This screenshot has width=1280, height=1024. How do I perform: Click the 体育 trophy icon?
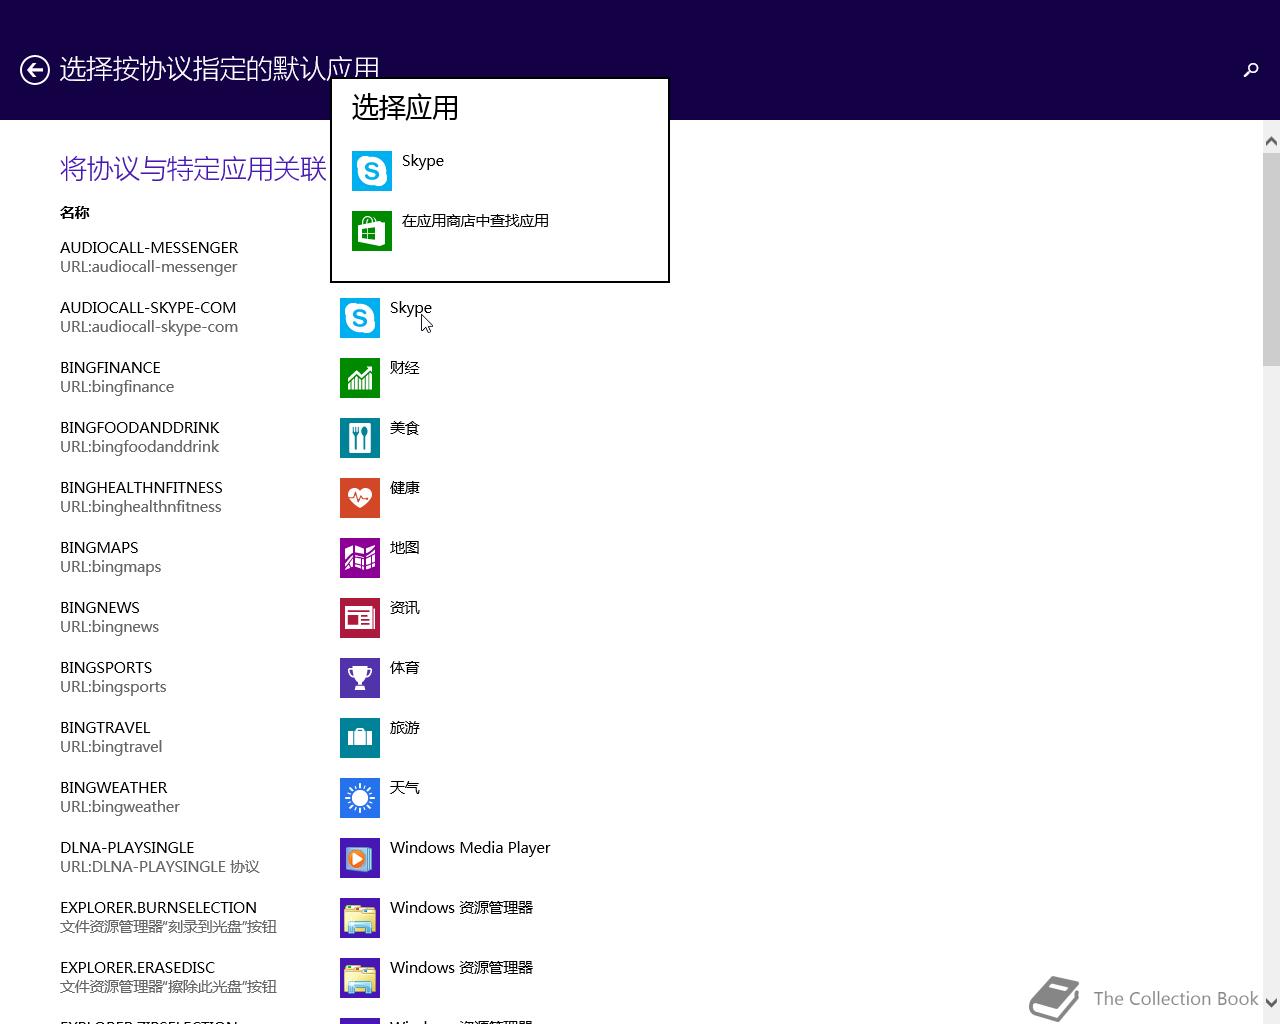tap(360, 678)
